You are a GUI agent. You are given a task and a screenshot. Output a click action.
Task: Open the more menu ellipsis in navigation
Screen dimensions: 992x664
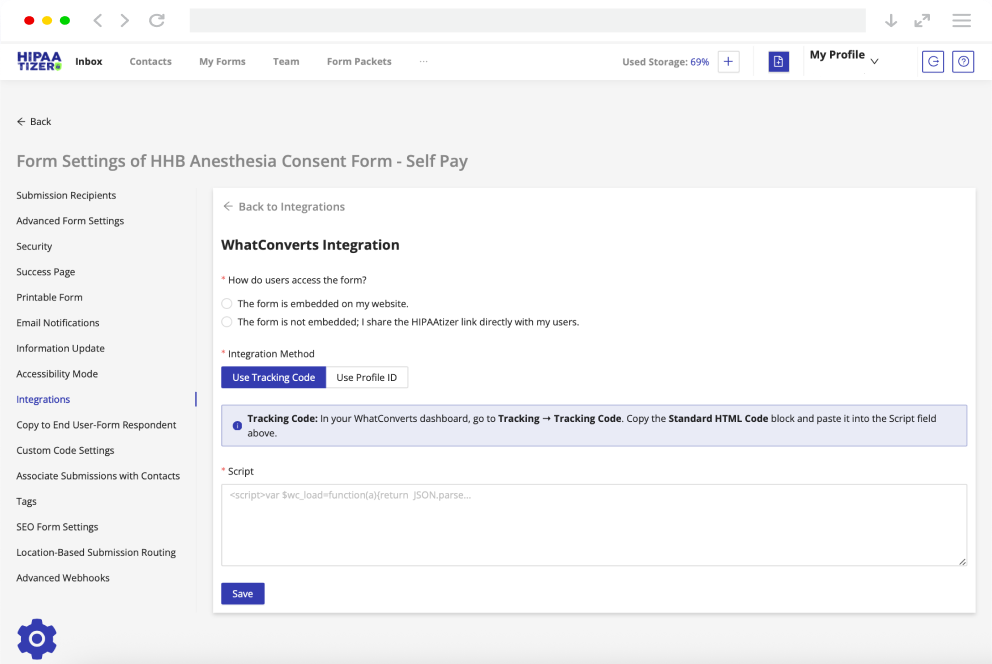pos(423,62)
